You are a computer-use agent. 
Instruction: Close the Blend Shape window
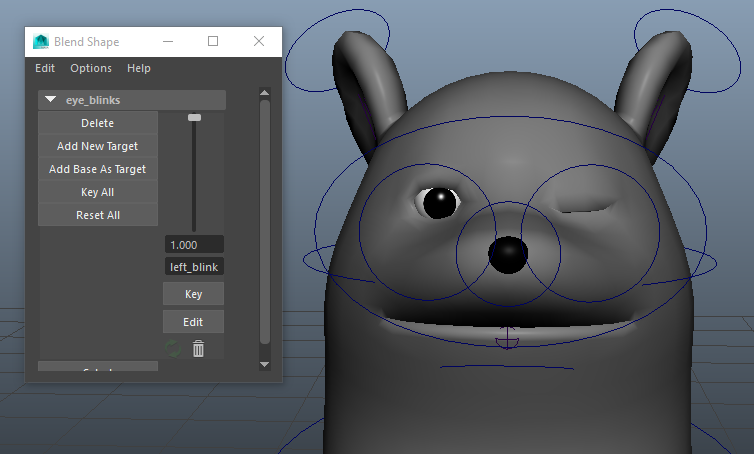pyautogui.click(x=259, y=42)
